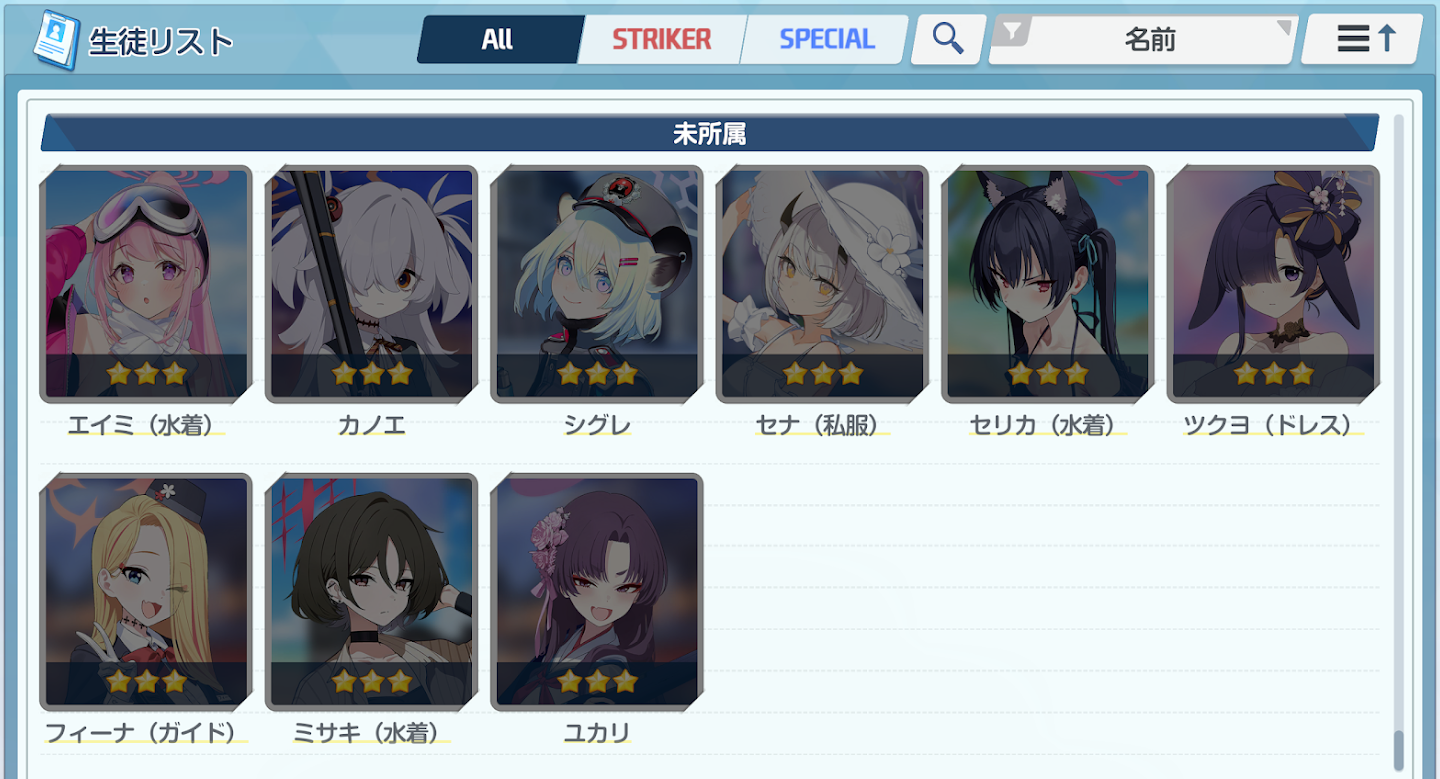Choose the セナ（私服） portrait
This screenshot has width=1440, height=779.
[x=823, y=284]
